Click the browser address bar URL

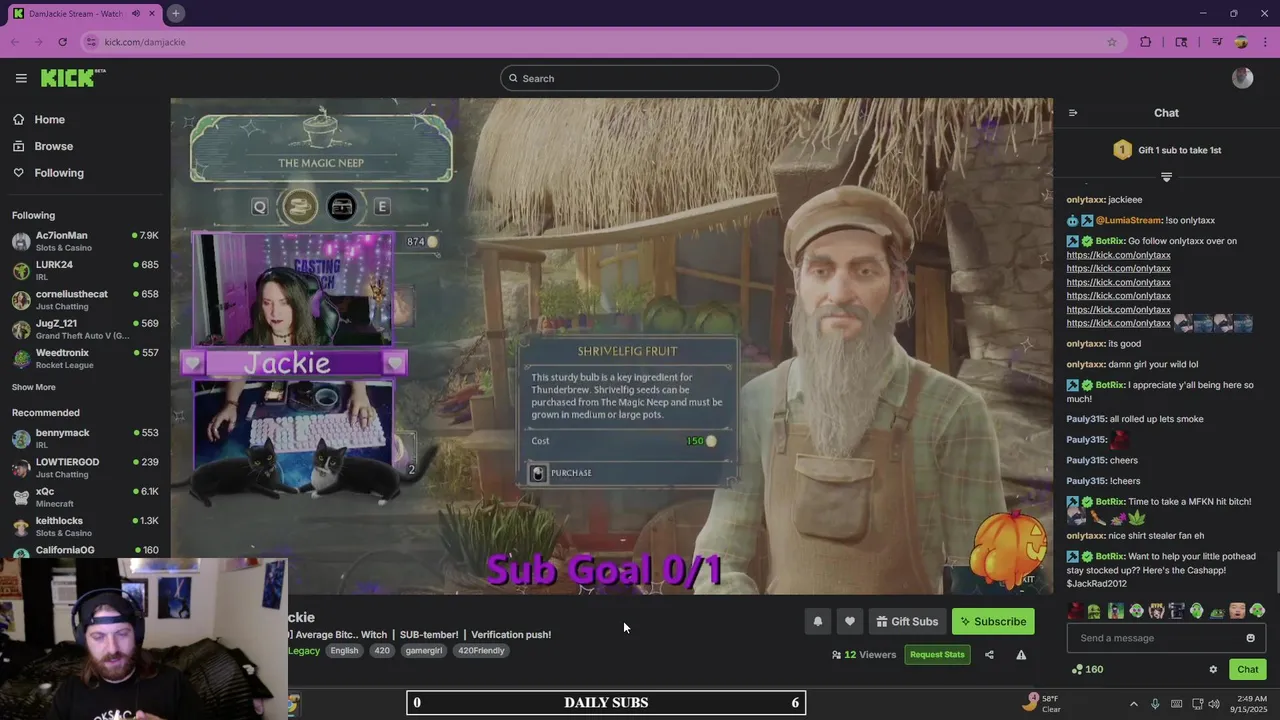tap(145, 42)
